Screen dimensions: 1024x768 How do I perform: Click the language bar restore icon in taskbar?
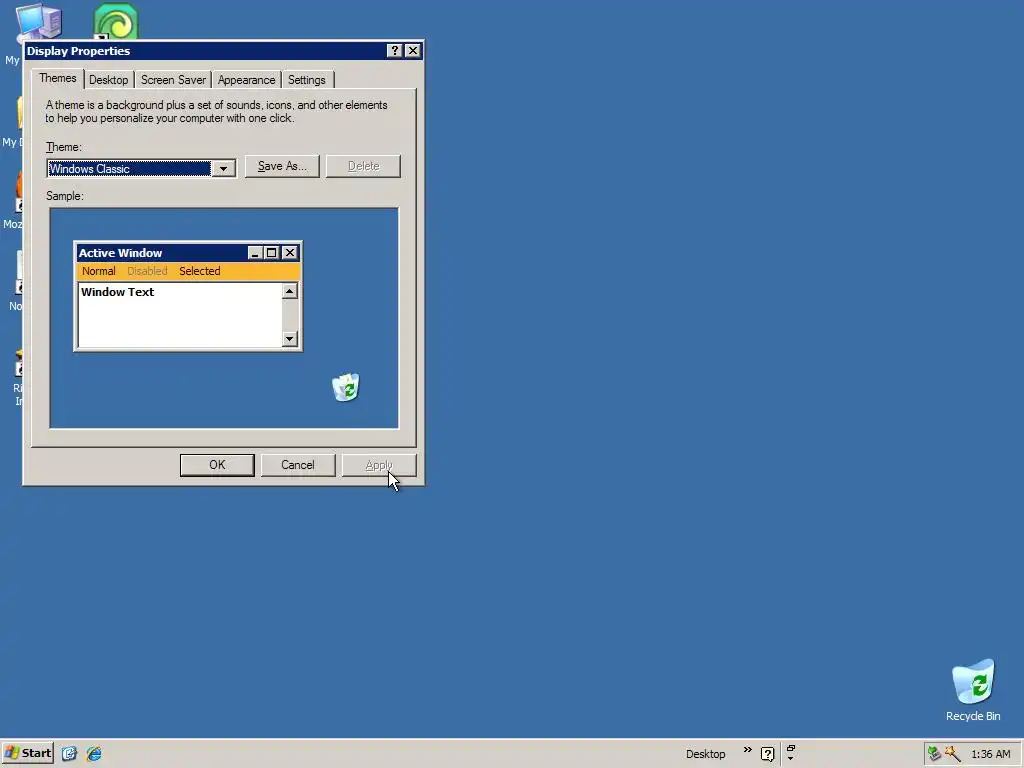point(790,748)
